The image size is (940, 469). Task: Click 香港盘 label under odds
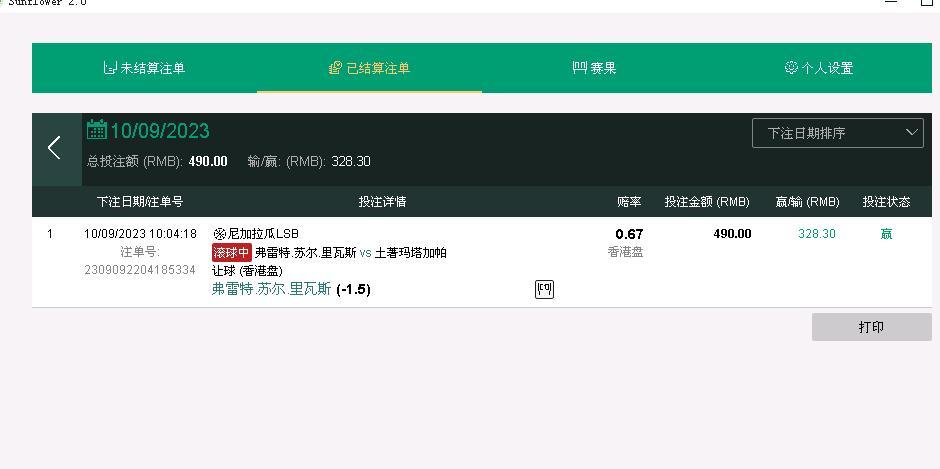tap(625, 252)
